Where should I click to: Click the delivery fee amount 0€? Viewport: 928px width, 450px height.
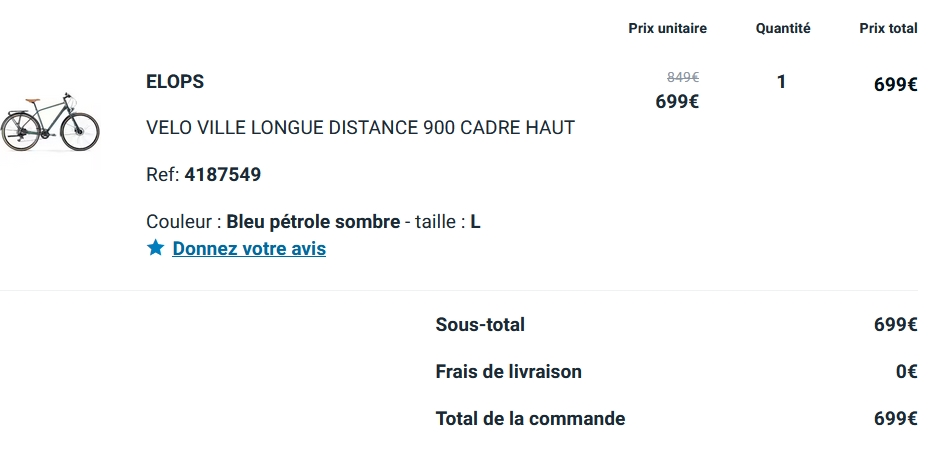tap(906, 372)
